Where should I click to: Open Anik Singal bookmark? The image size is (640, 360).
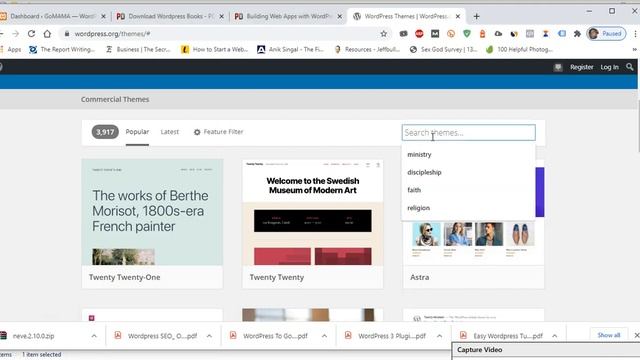pos(290,49)
